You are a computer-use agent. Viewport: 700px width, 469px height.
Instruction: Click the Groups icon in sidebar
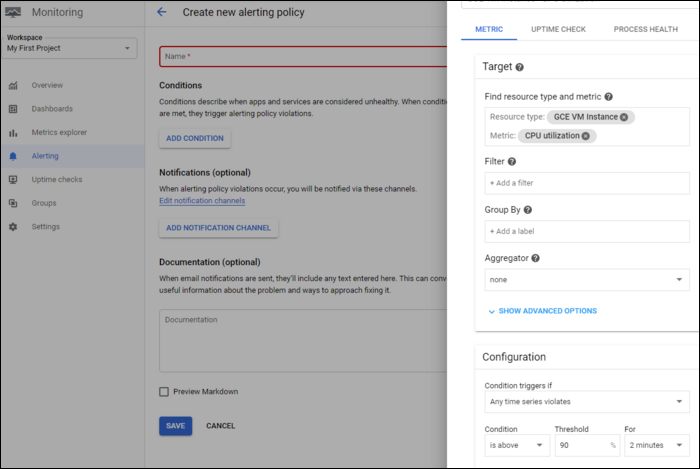pos(13,203)
